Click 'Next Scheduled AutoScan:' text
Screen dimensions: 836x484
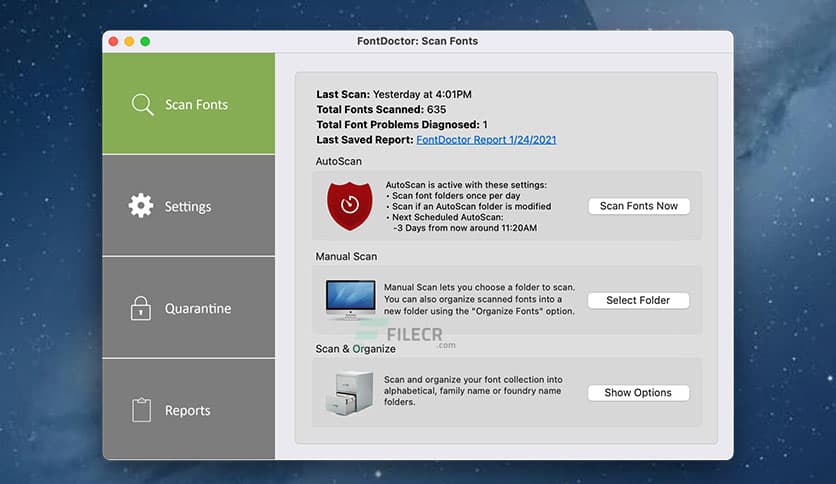pos(447,217)
